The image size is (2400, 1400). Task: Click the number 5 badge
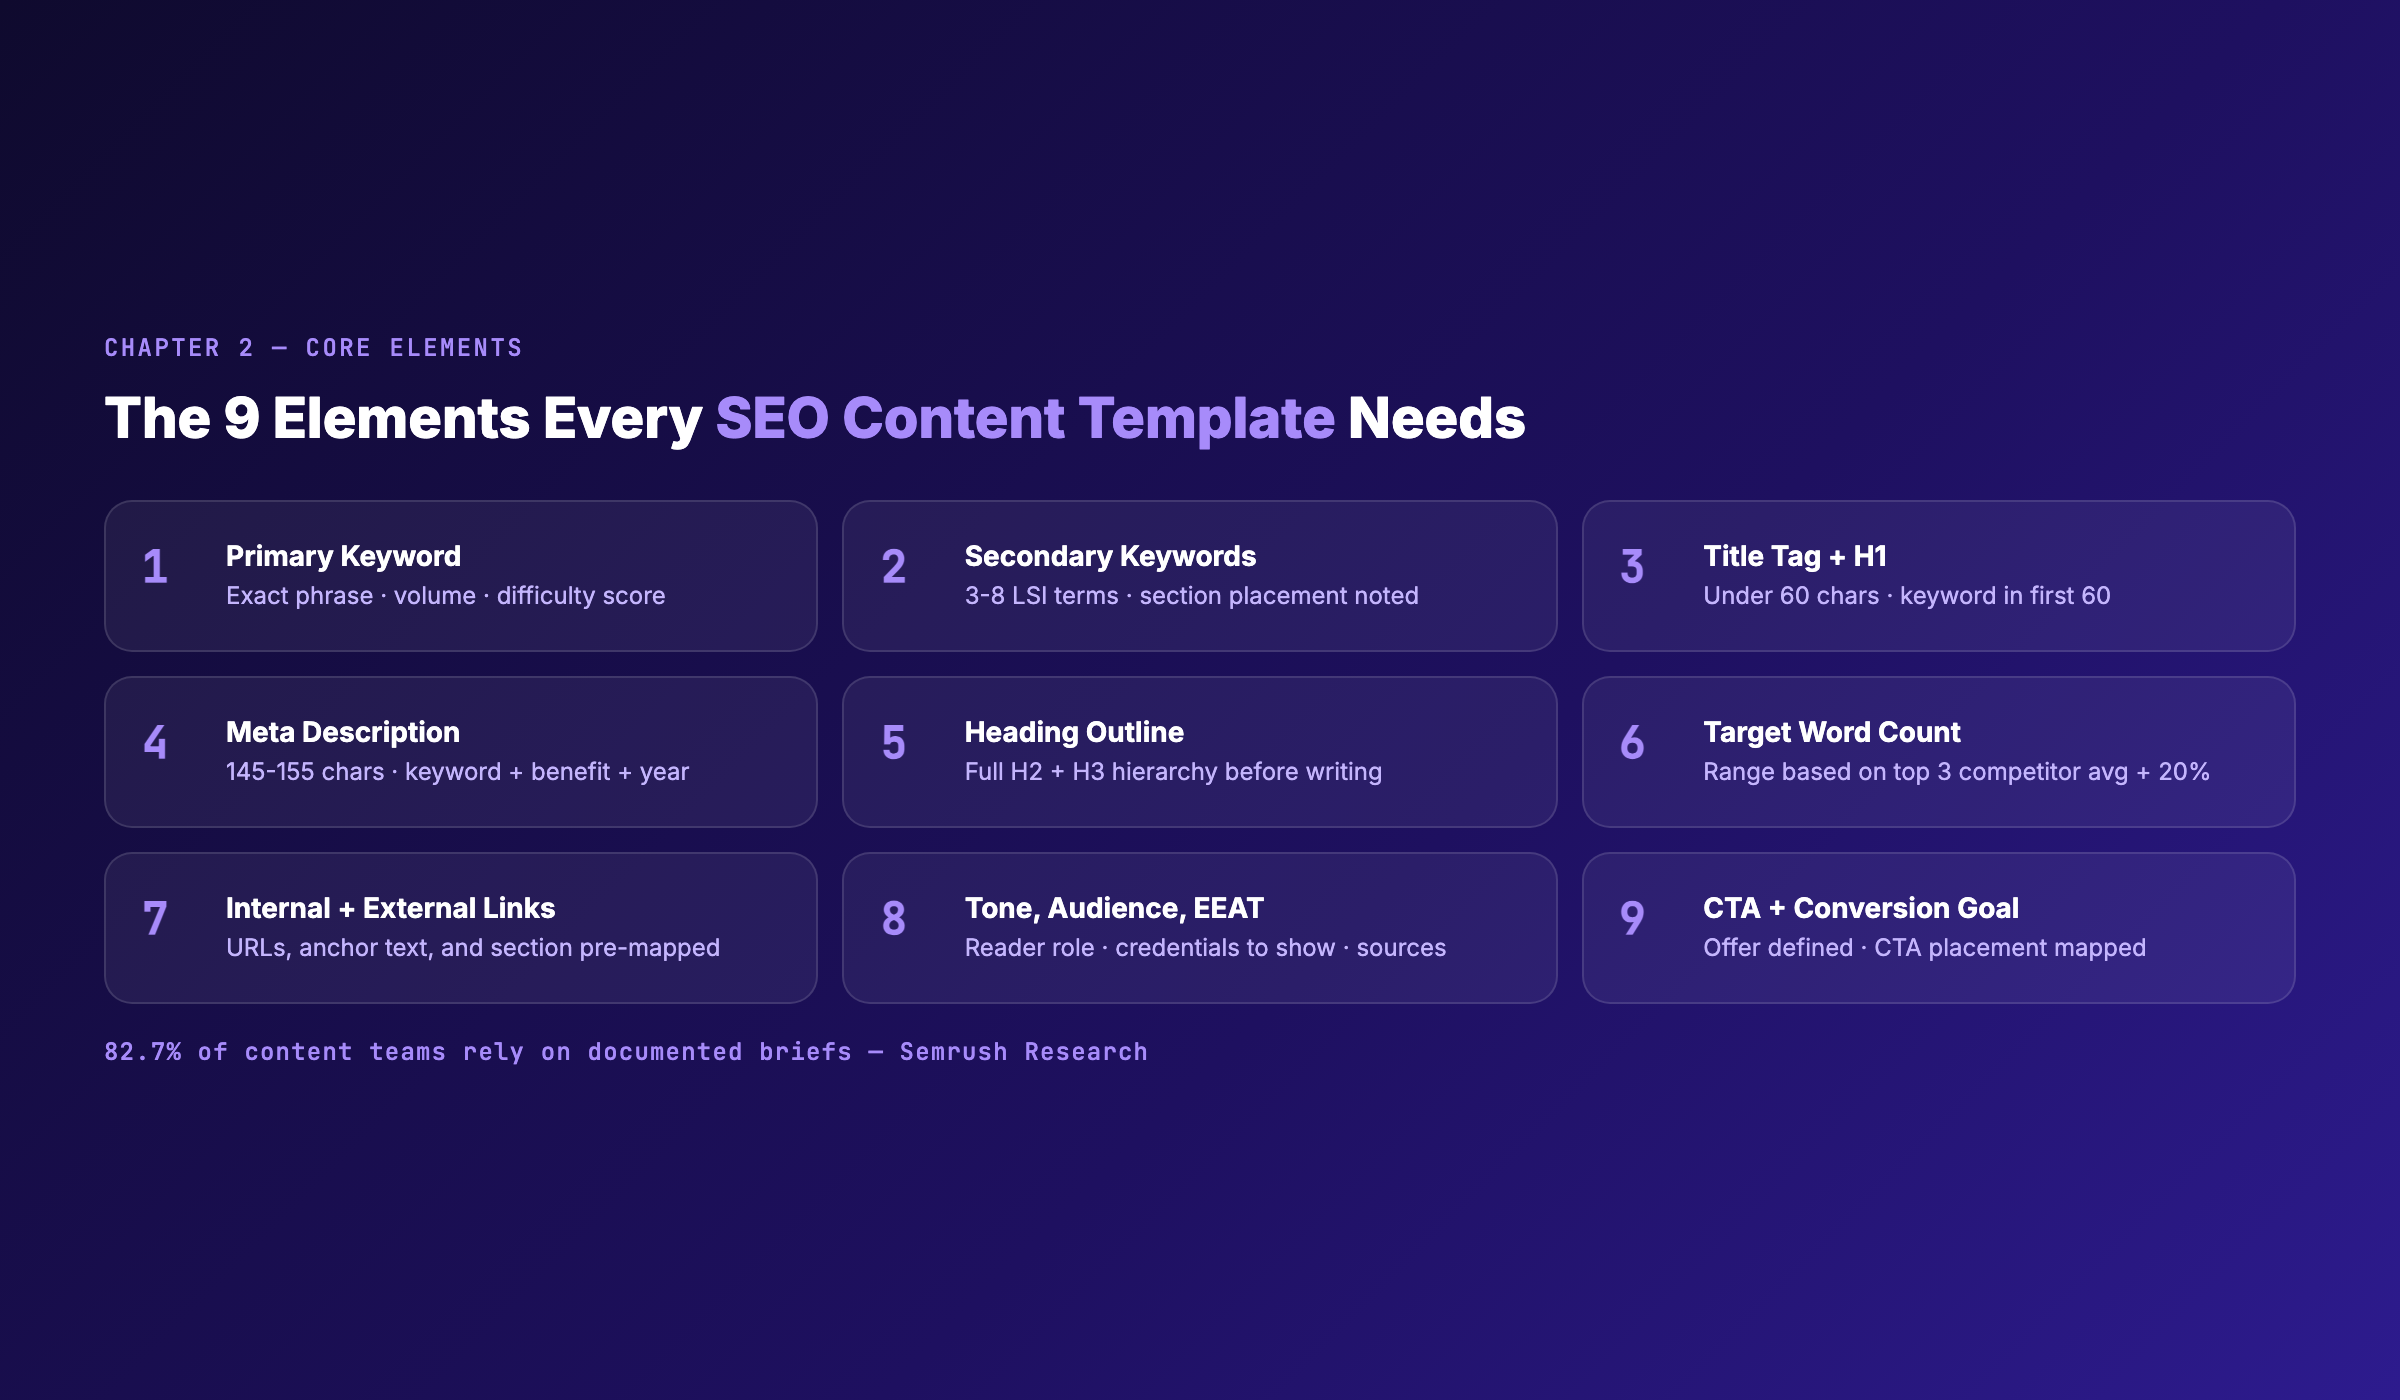(894, 742)
